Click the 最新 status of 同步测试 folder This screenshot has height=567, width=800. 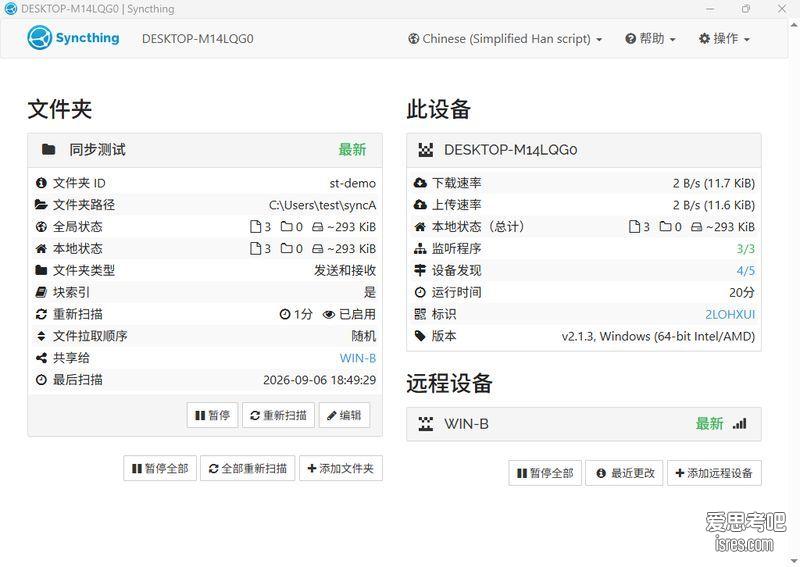coord(352,150)
